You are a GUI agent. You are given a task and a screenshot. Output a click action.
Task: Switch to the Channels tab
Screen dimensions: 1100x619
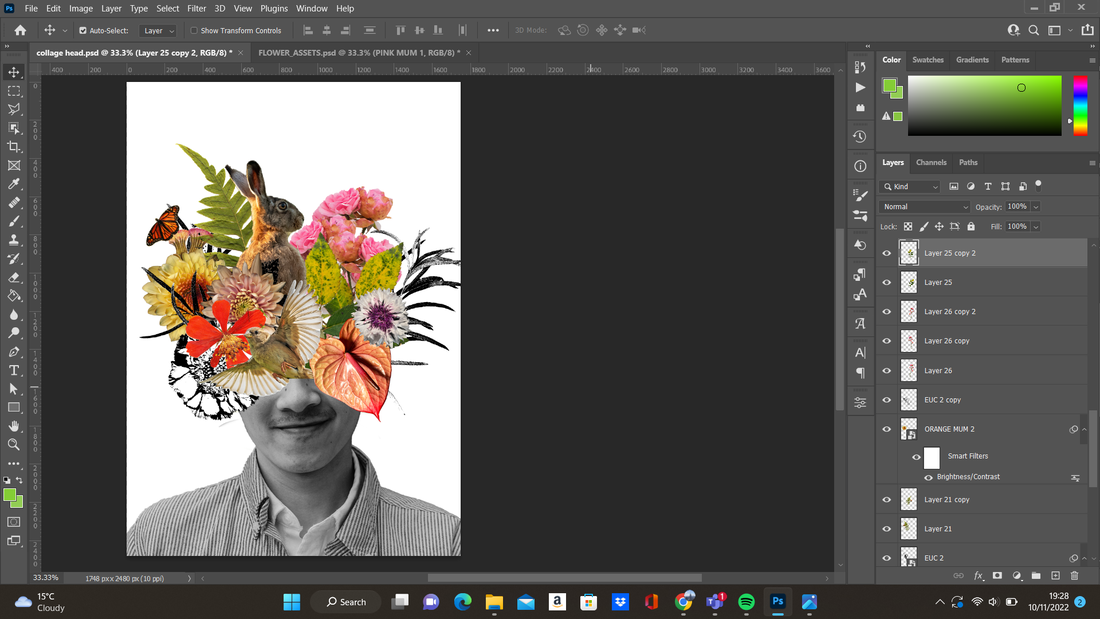pos(931,163)
